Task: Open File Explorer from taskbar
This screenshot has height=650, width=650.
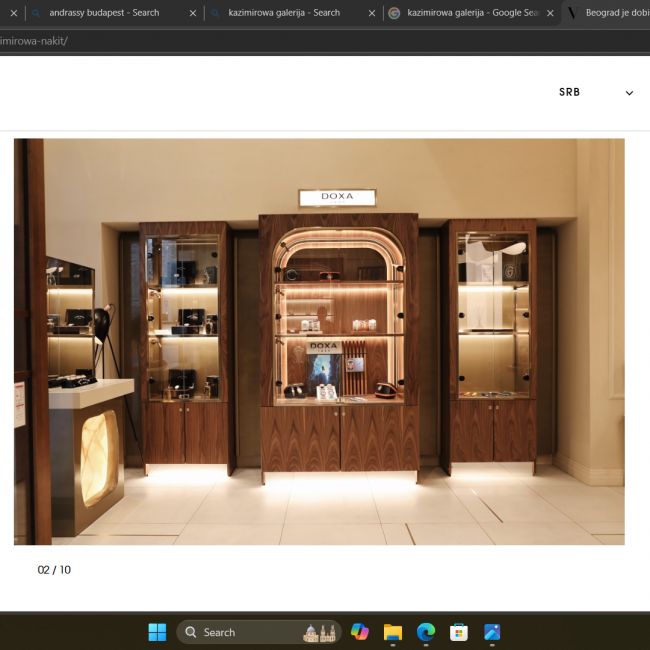Action: (393, 632)
